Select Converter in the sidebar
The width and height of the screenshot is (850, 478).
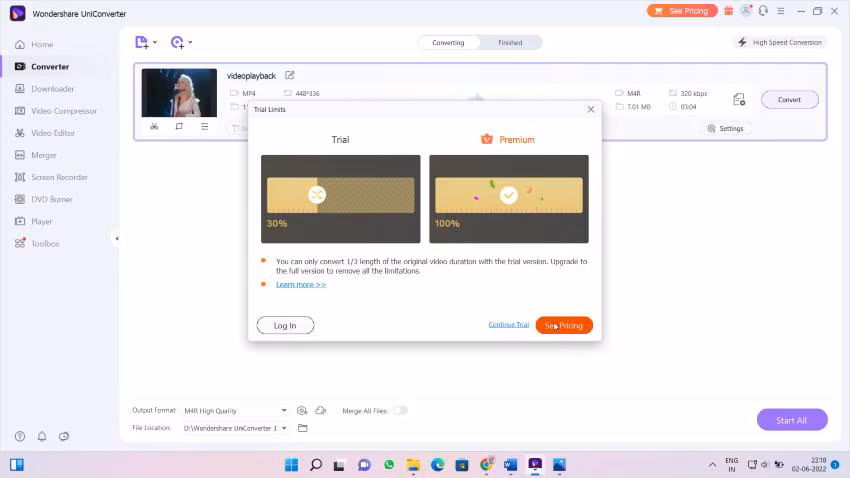tap(42, 67)
